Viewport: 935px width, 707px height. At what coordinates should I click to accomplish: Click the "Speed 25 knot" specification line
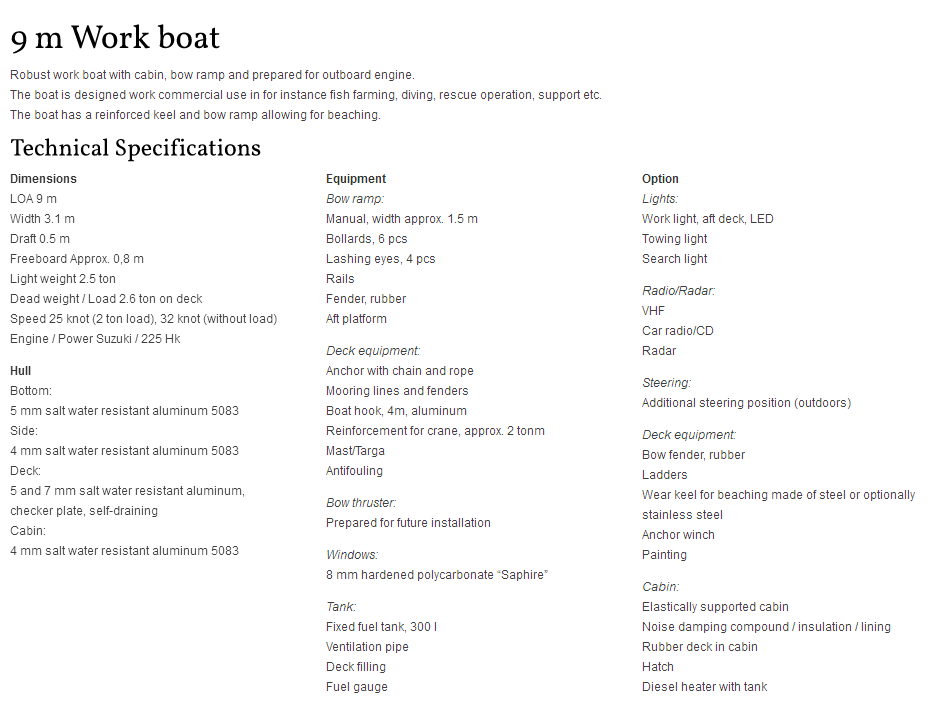(x=143, y=319)
